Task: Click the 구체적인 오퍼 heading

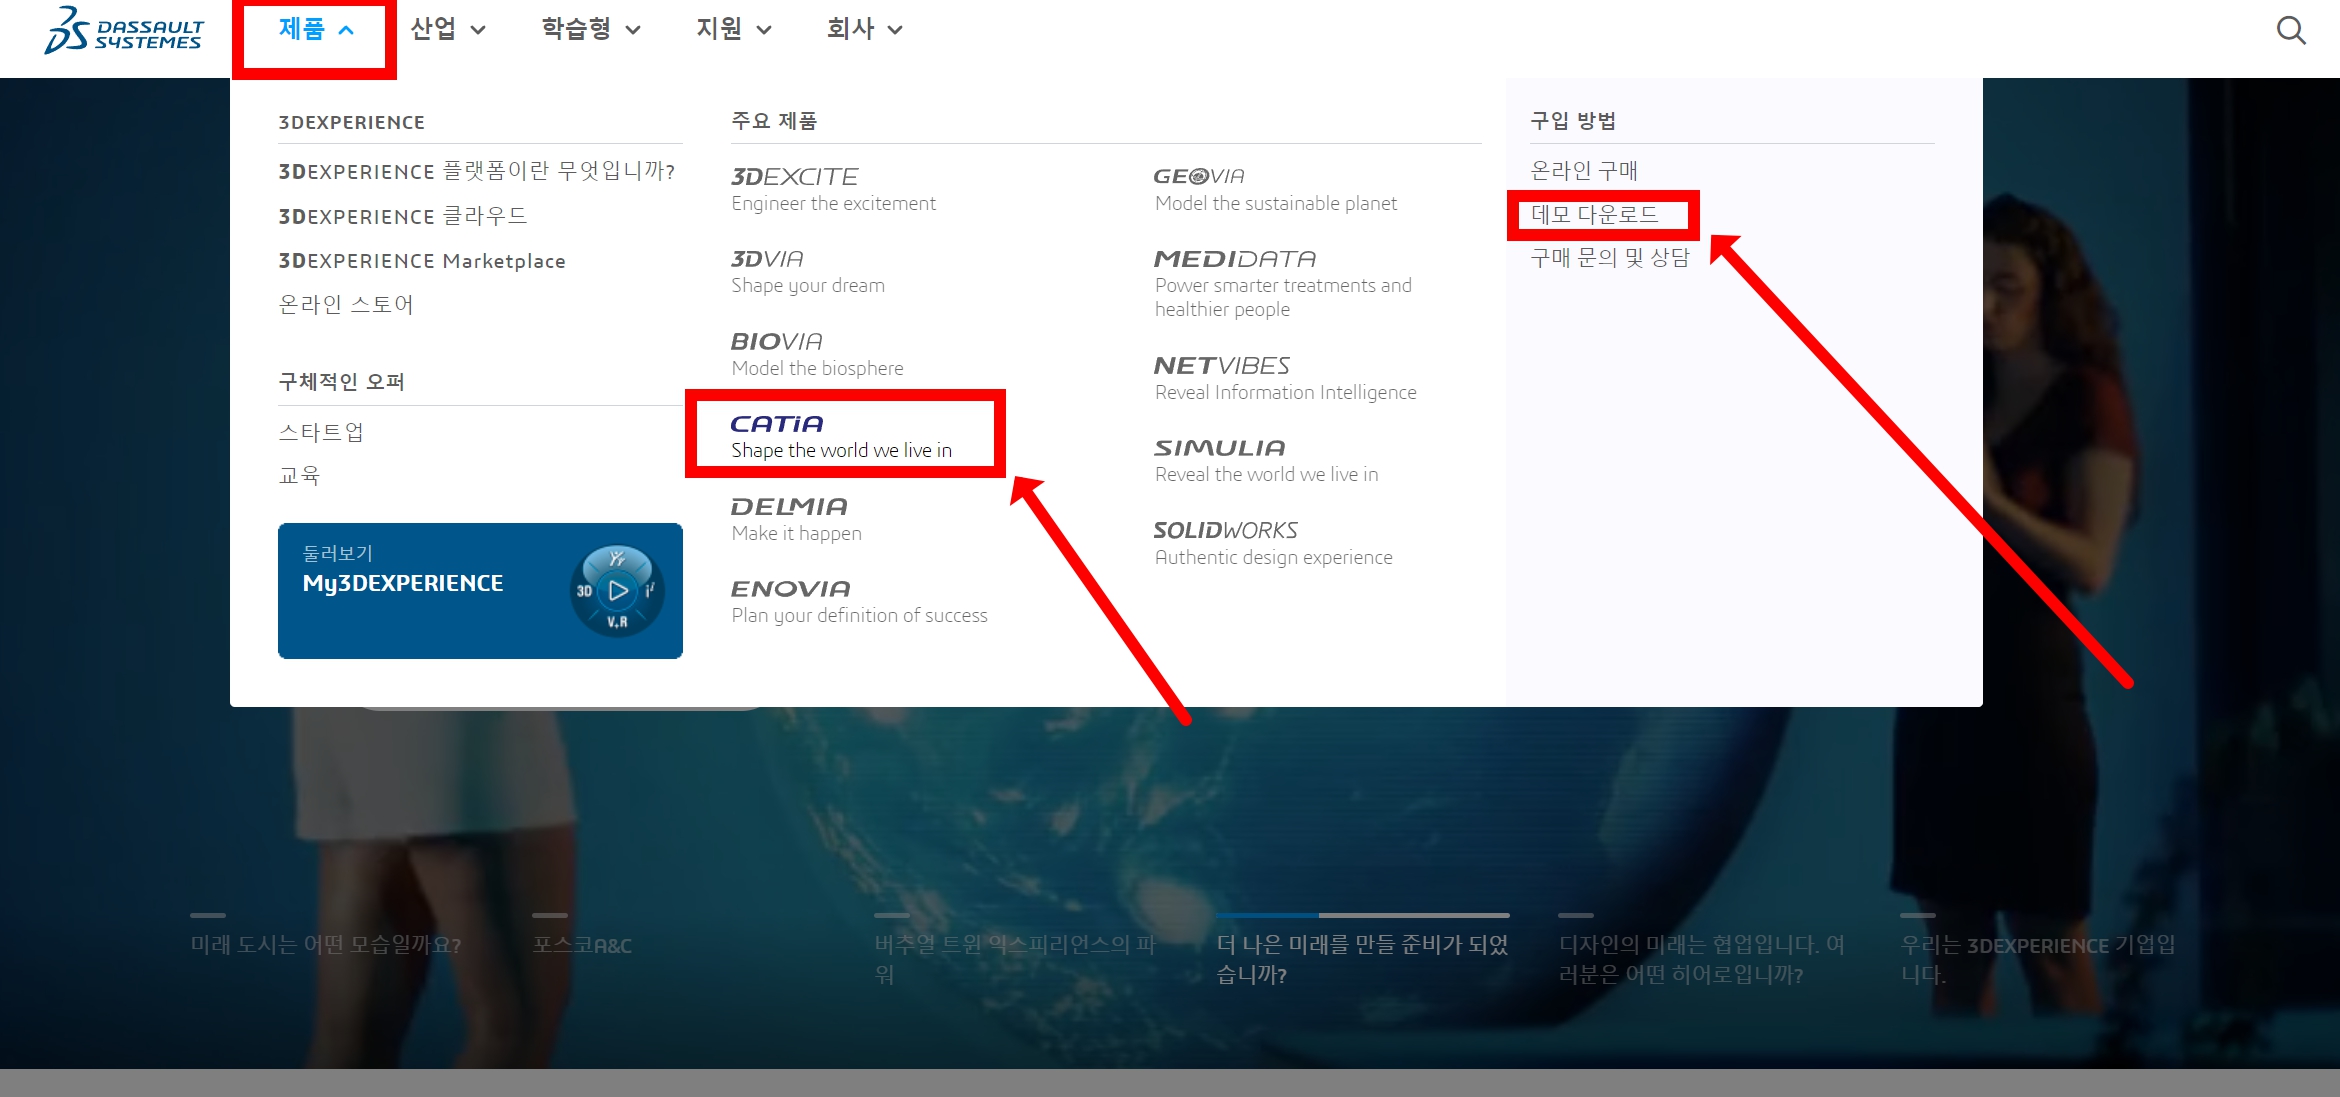Action: [341, 382]
